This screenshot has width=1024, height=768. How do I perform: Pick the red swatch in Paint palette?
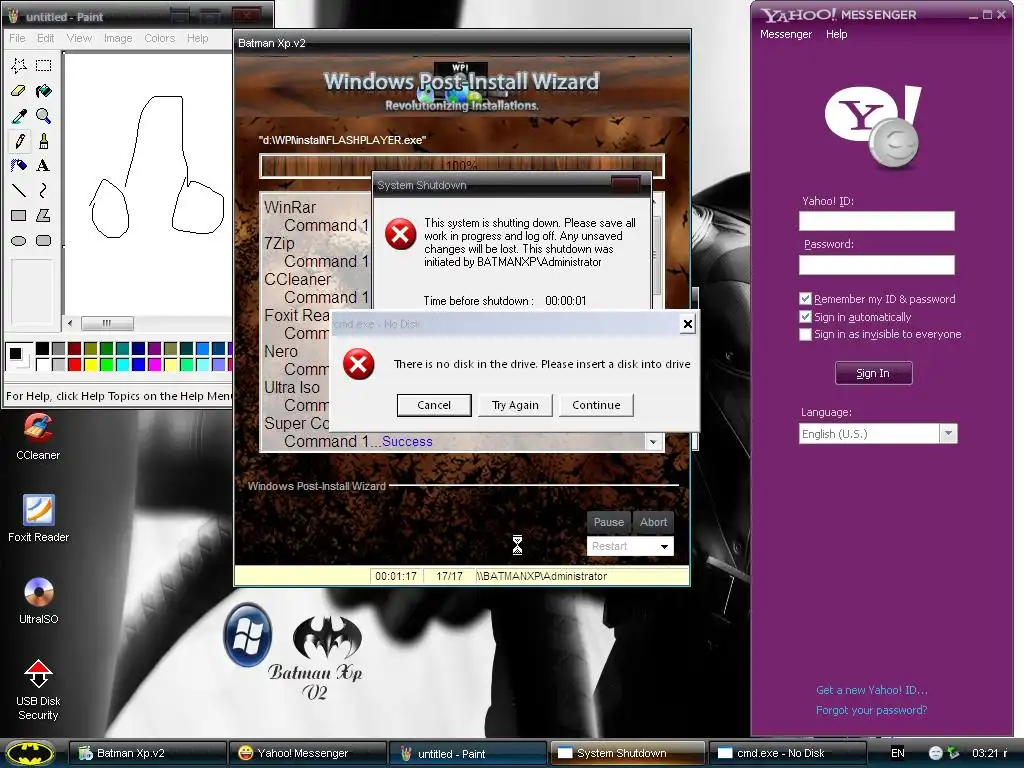tap(74, 364)
